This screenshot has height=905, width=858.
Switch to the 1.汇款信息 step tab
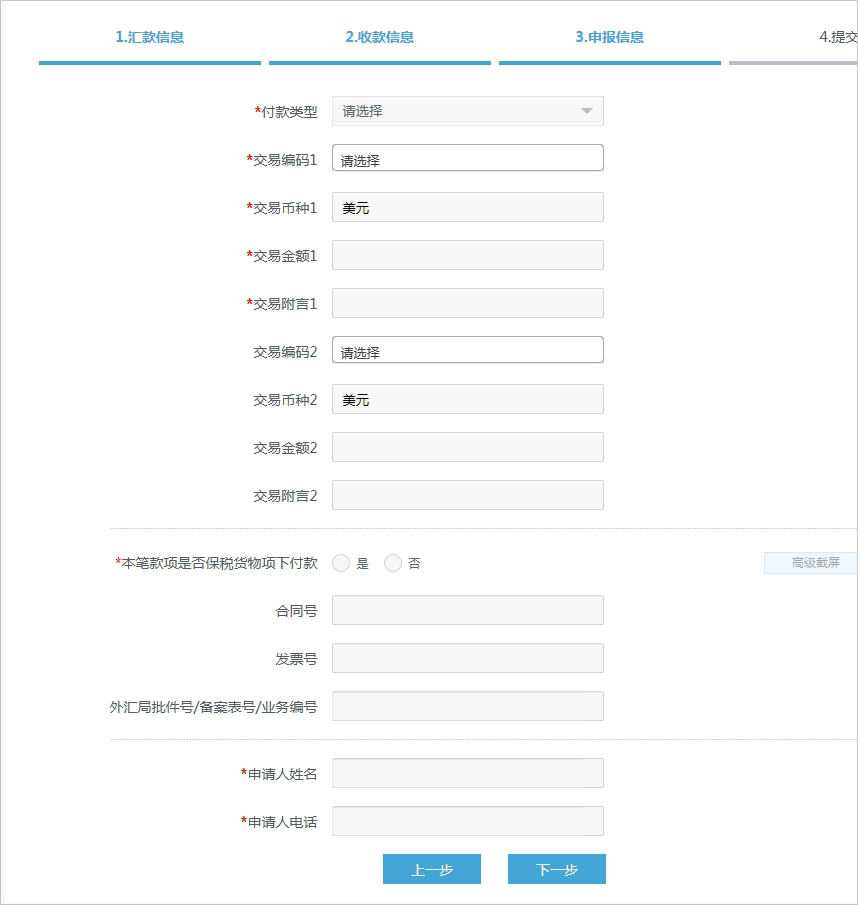tap(150, 38)
